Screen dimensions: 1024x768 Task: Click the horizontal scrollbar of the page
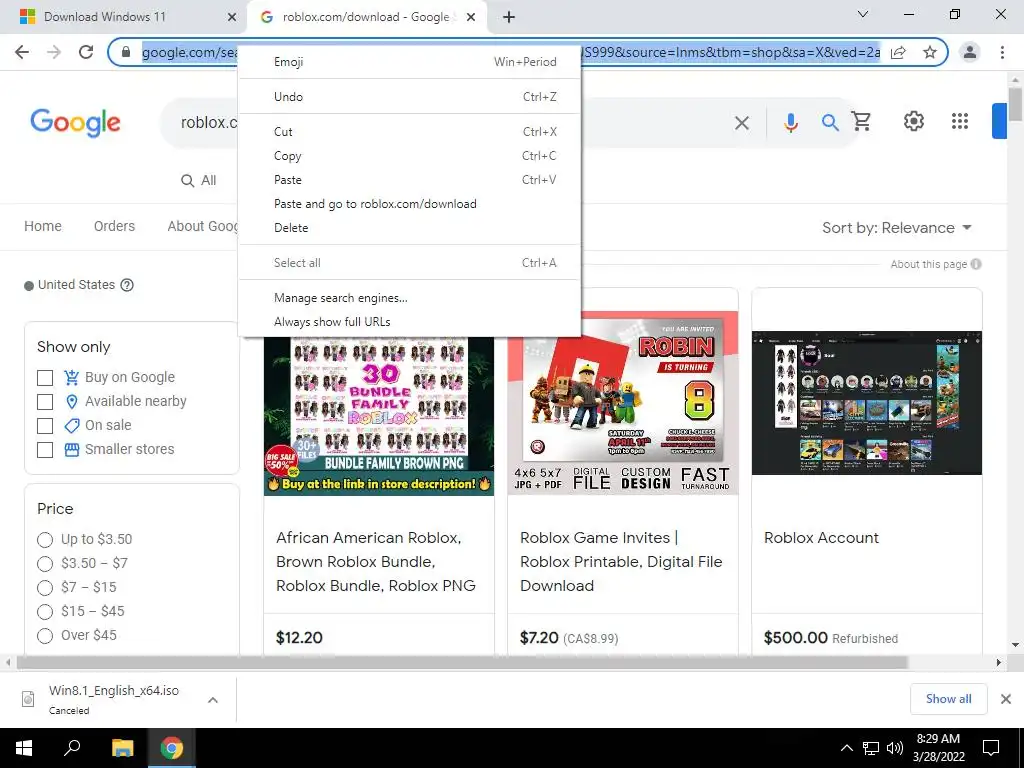click(x=462, y=663)
